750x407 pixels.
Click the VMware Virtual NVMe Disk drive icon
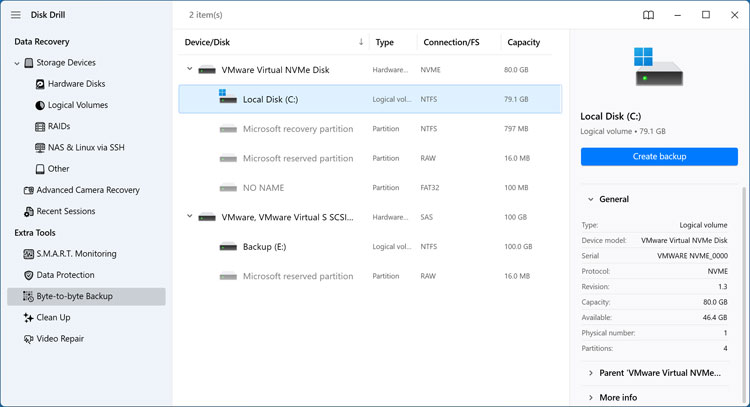click(207, 70)
